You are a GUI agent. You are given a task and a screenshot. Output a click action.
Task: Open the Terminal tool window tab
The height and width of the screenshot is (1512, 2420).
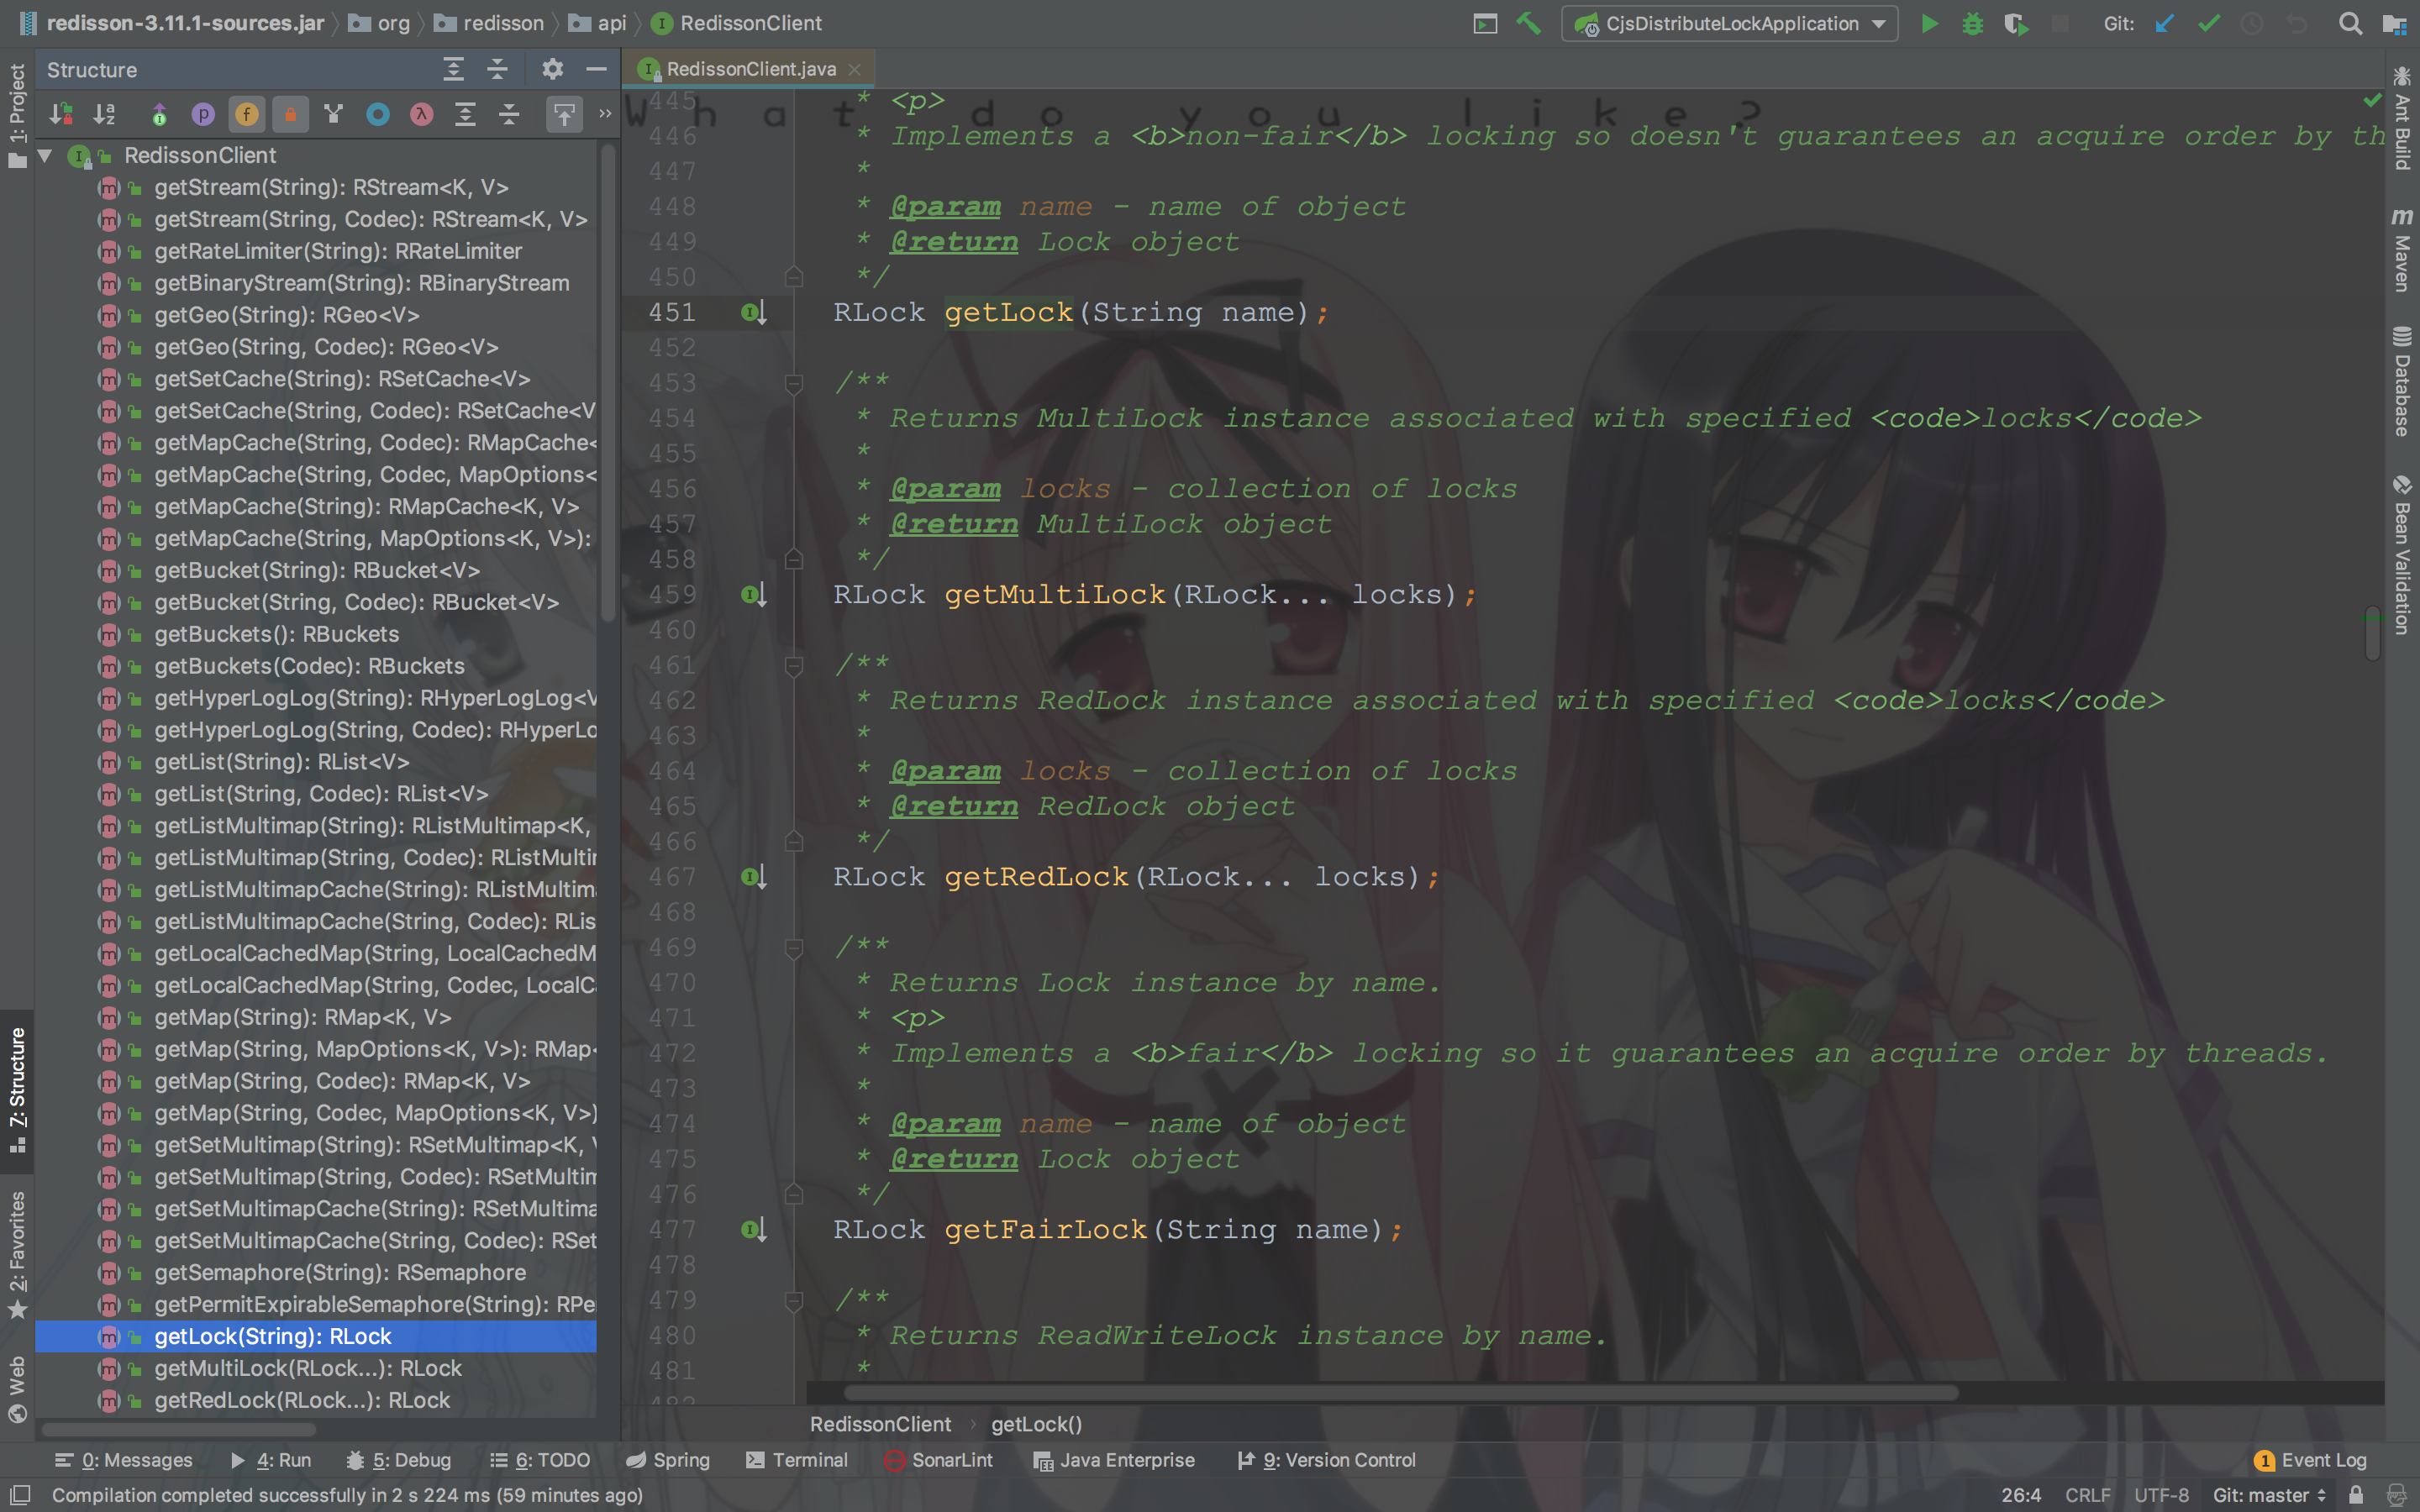tap(797, 1460)
